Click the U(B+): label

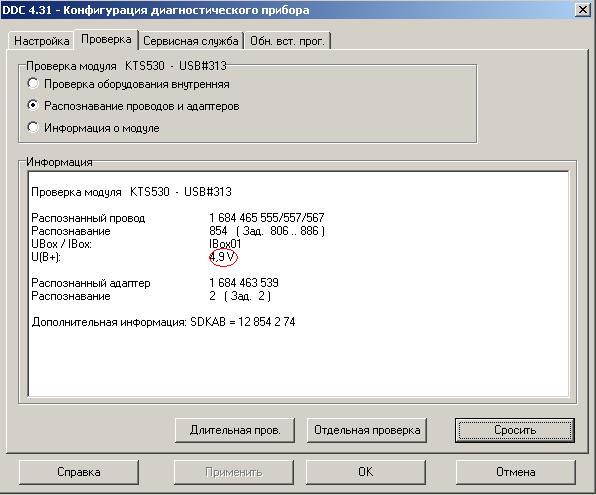[x=46, y=257]
